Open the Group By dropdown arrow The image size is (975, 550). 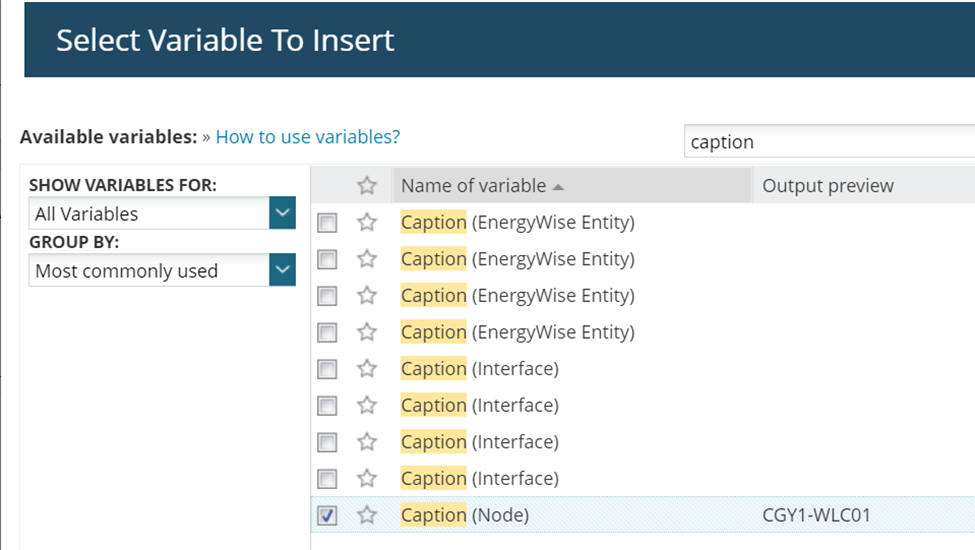tap(283, 270)
